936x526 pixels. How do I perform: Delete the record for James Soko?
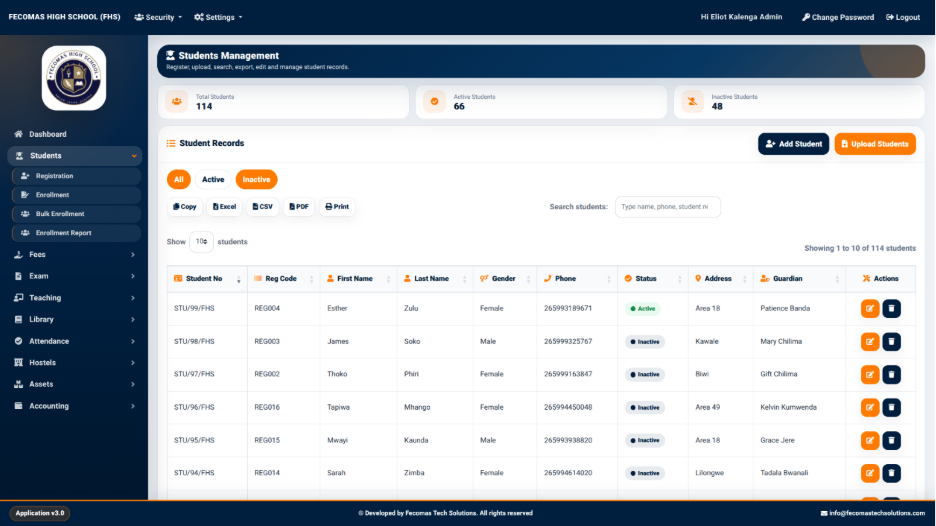tap(891, 342)
